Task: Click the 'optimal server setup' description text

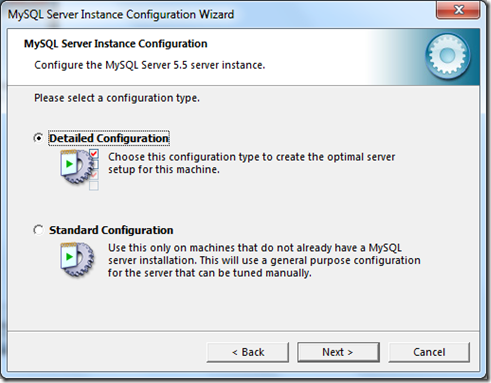Action: tap(251, 163)
